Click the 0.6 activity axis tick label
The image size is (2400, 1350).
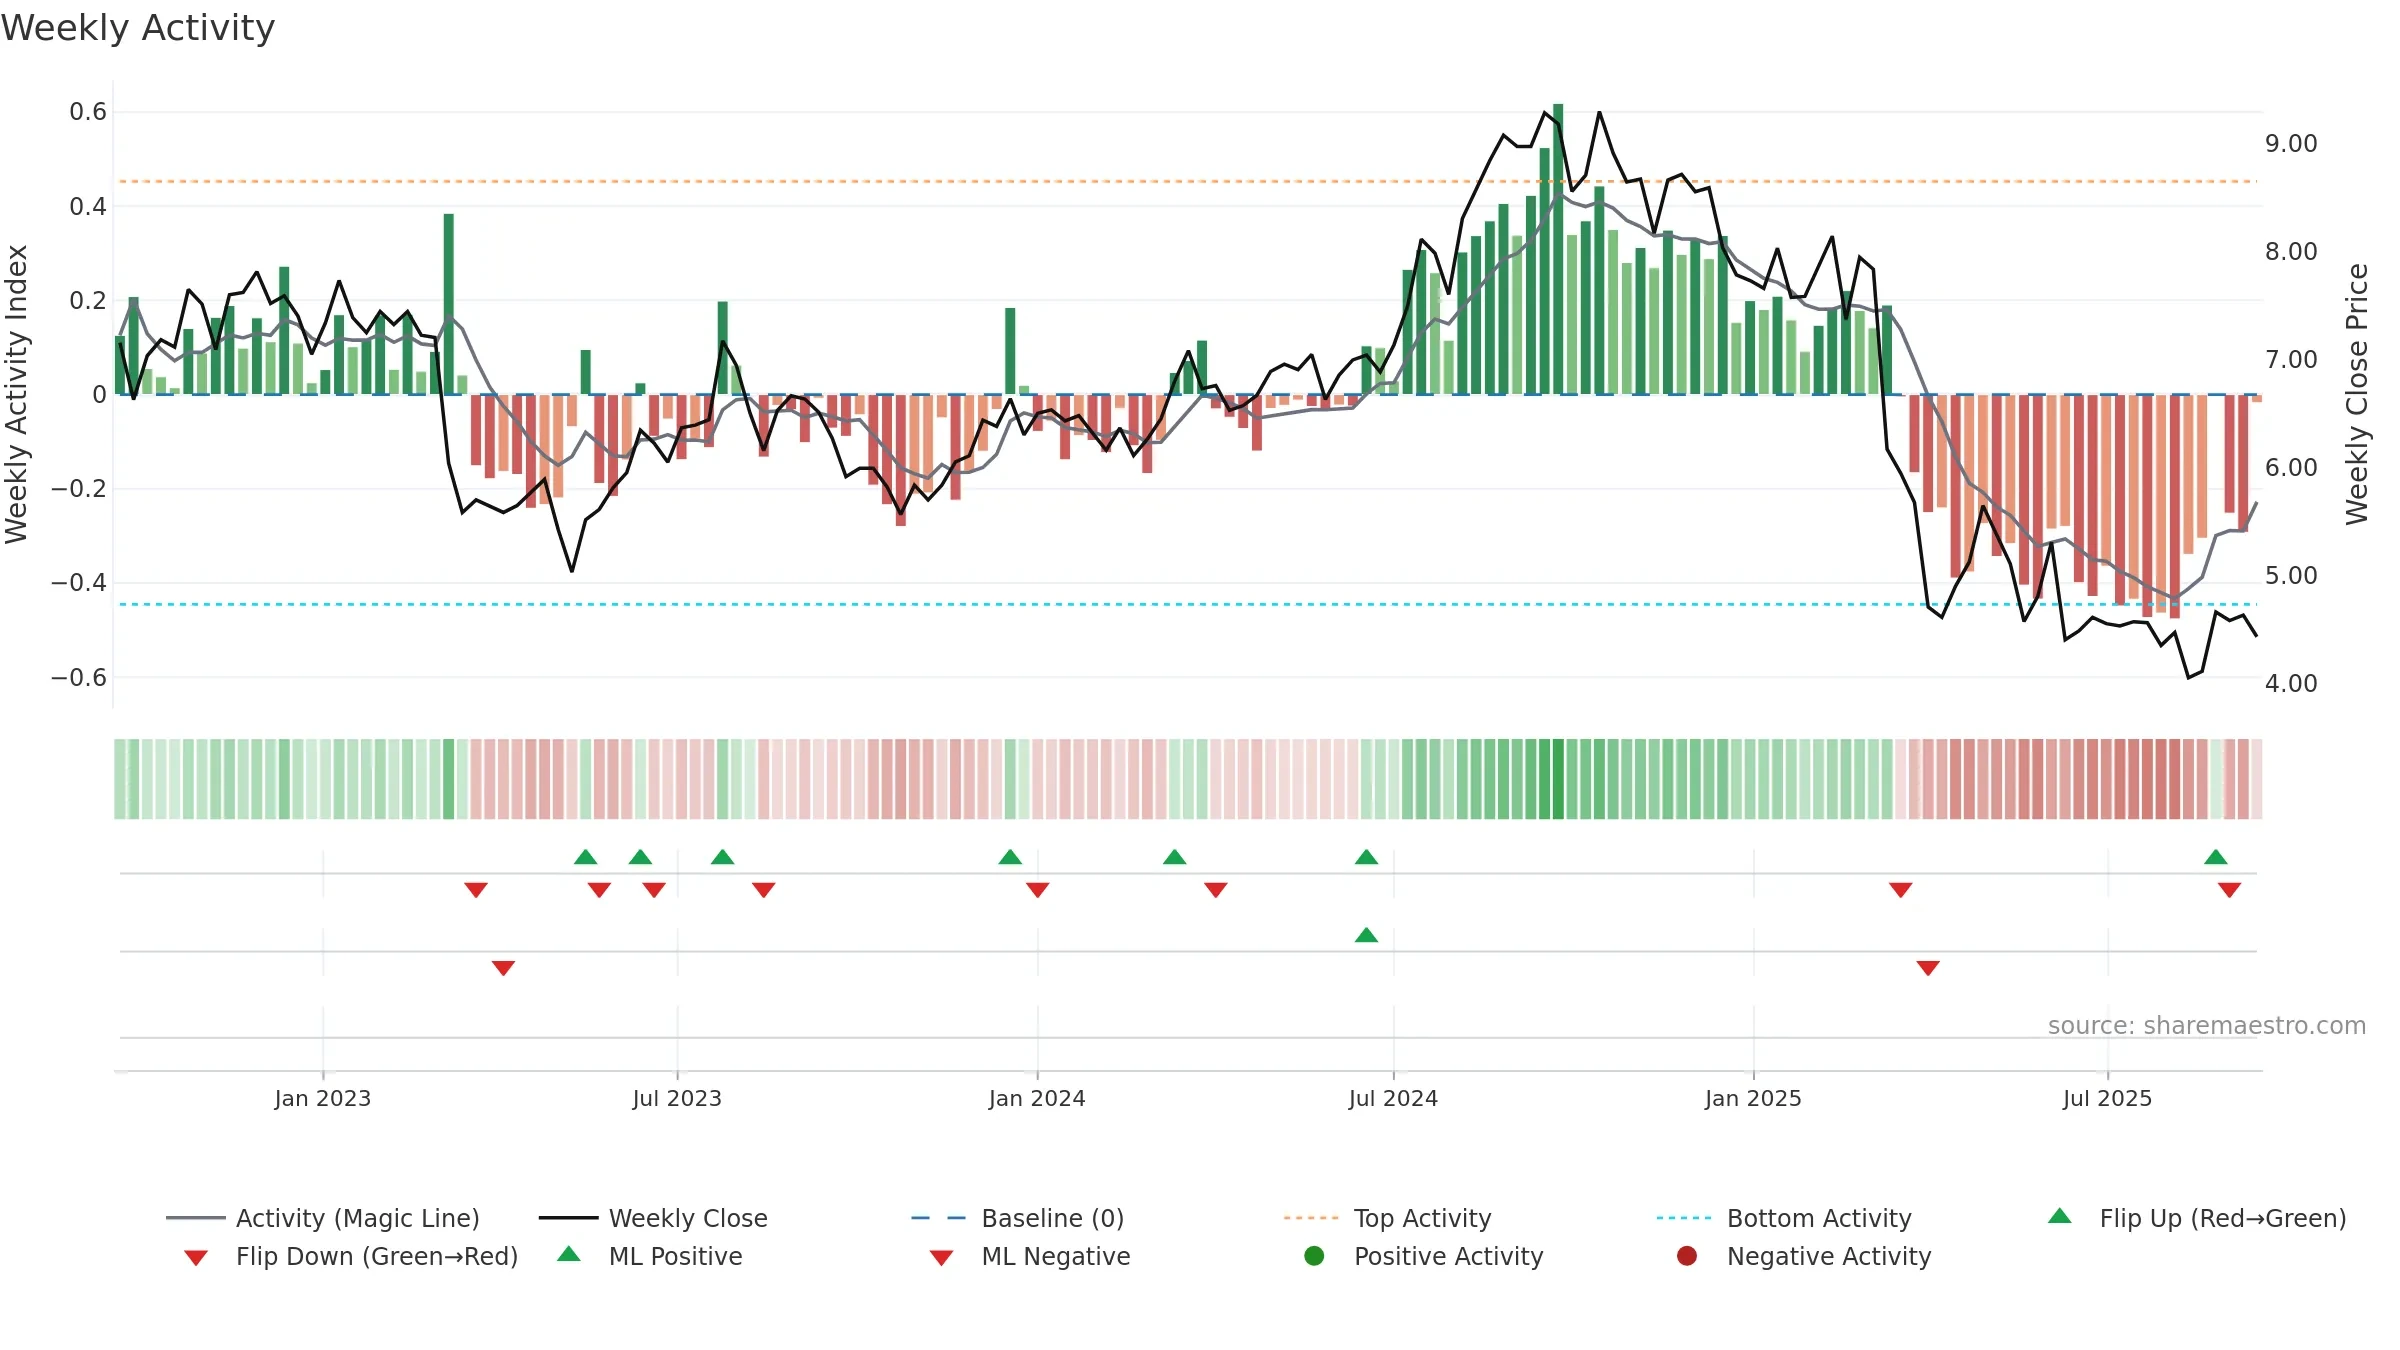pos(88,112)
